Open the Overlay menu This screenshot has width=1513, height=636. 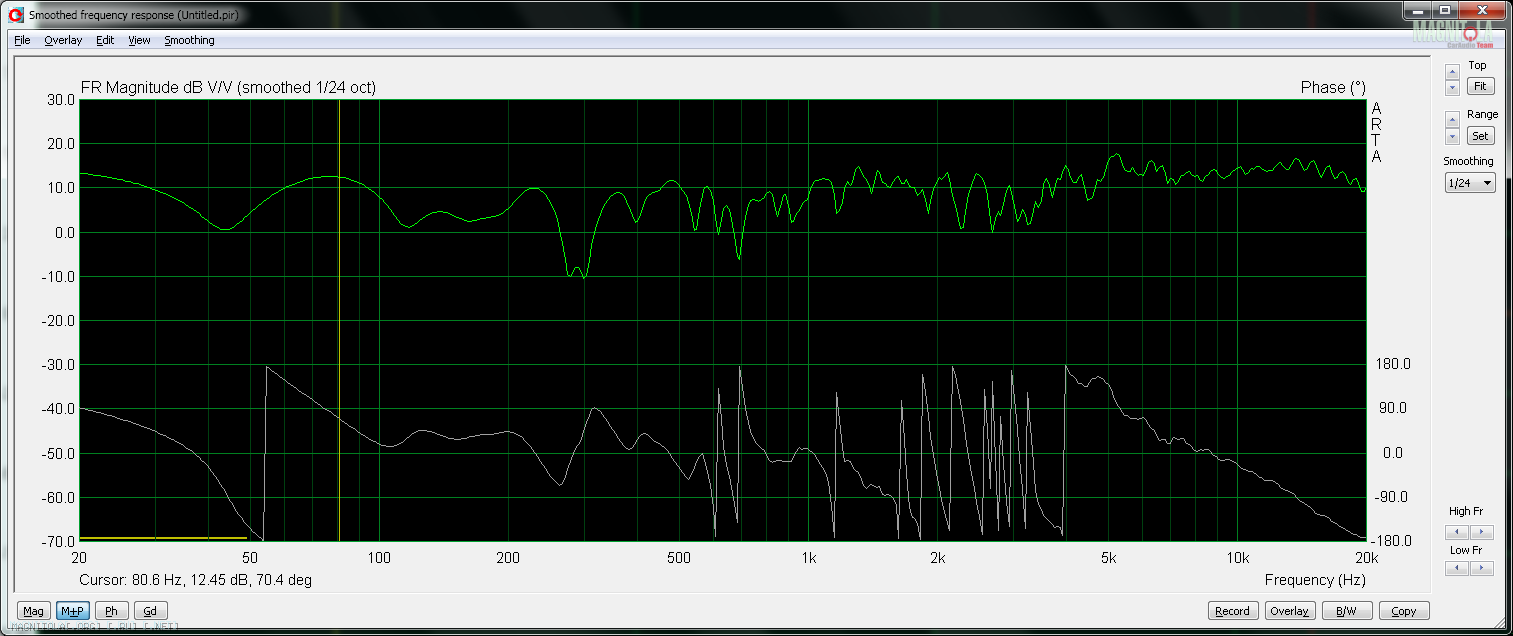63,40
